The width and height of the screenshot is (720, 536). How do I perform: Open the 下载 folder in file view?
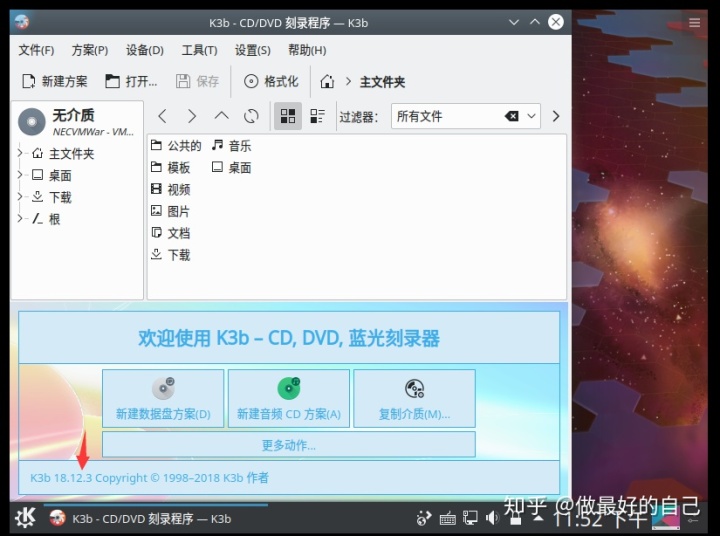[x=170, y=255]
